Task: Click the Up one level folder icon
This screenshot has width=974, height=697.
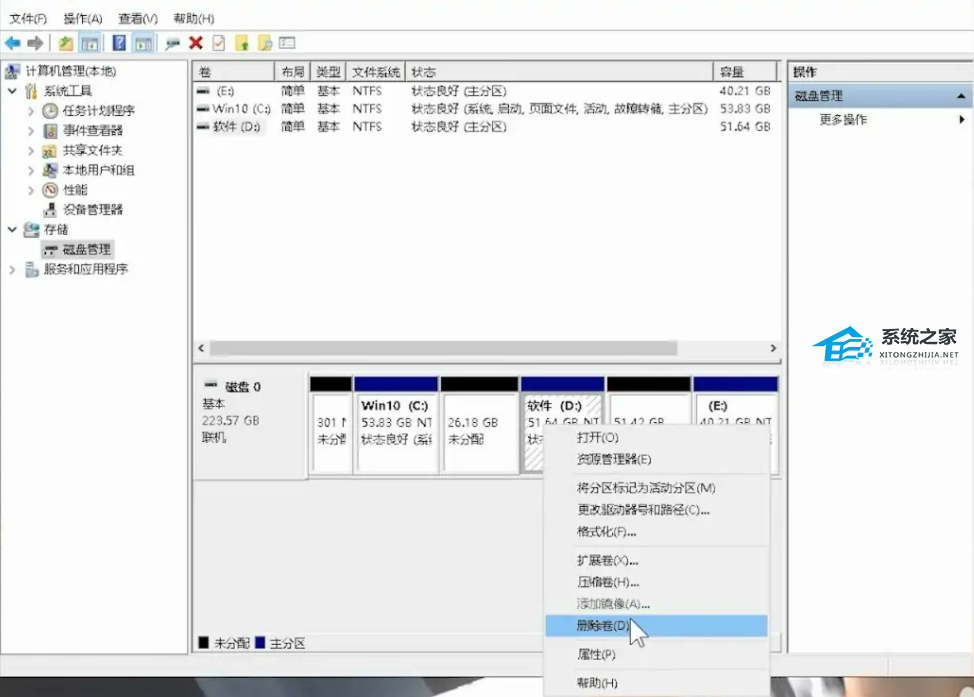Action: [x=66, y=43]
